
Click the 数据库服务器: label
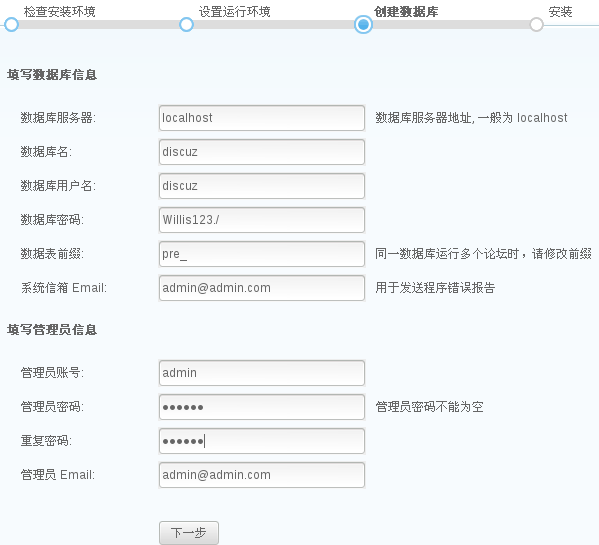(58, 118)
